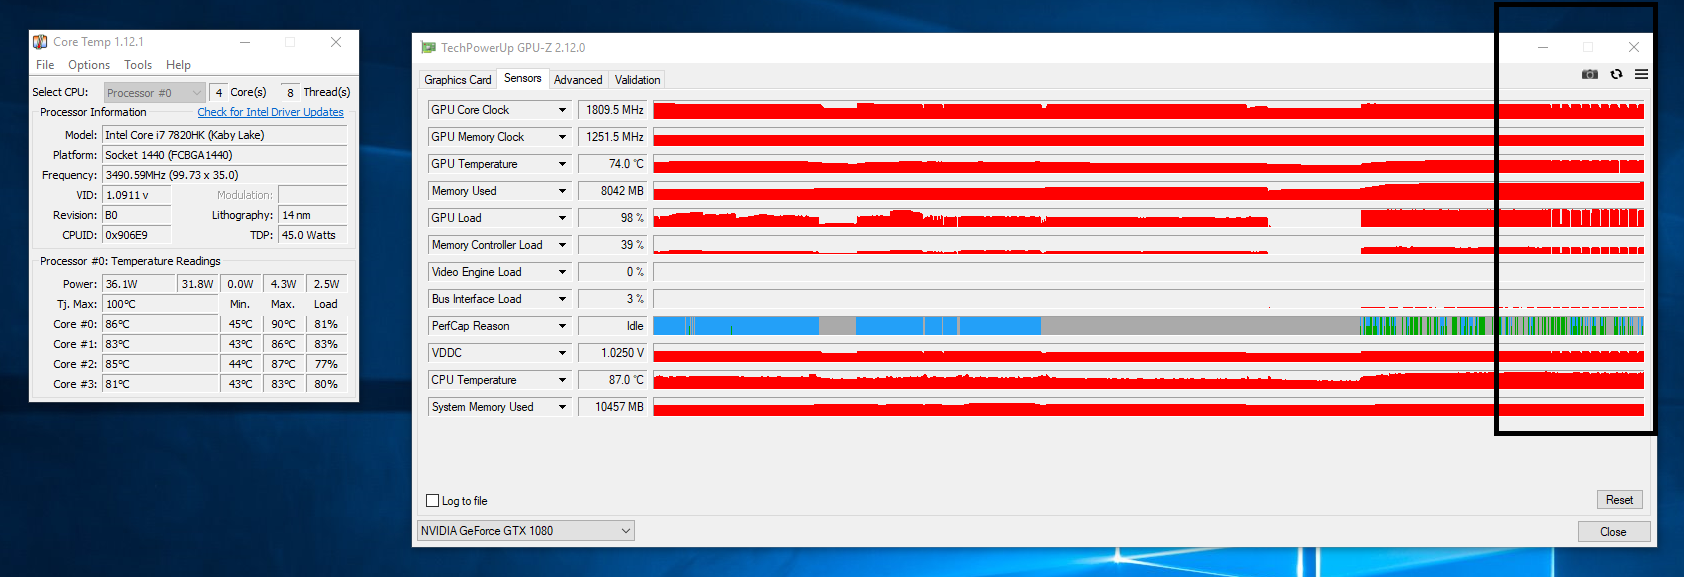Open GPU Temperature sensor dropdown
This screenshot has height=580, width=1684.
tap(562, 164)
